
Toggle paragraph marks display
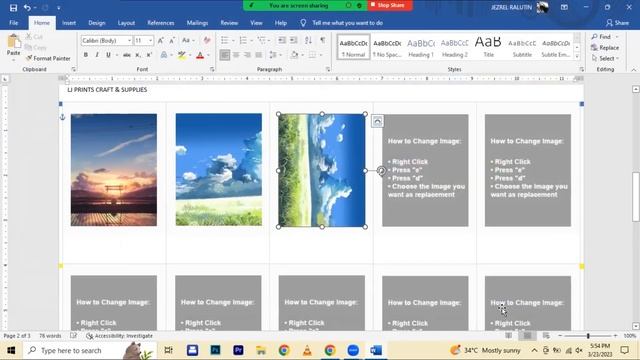[x=322, y=40]
